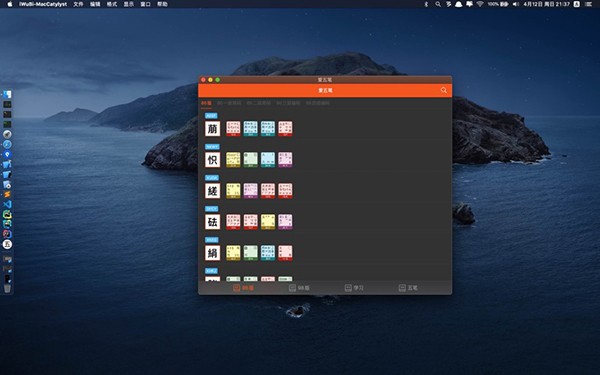Screen dimensions: 600x375
Task: Open the last red key card in 蒯 row
Action: 285,129
